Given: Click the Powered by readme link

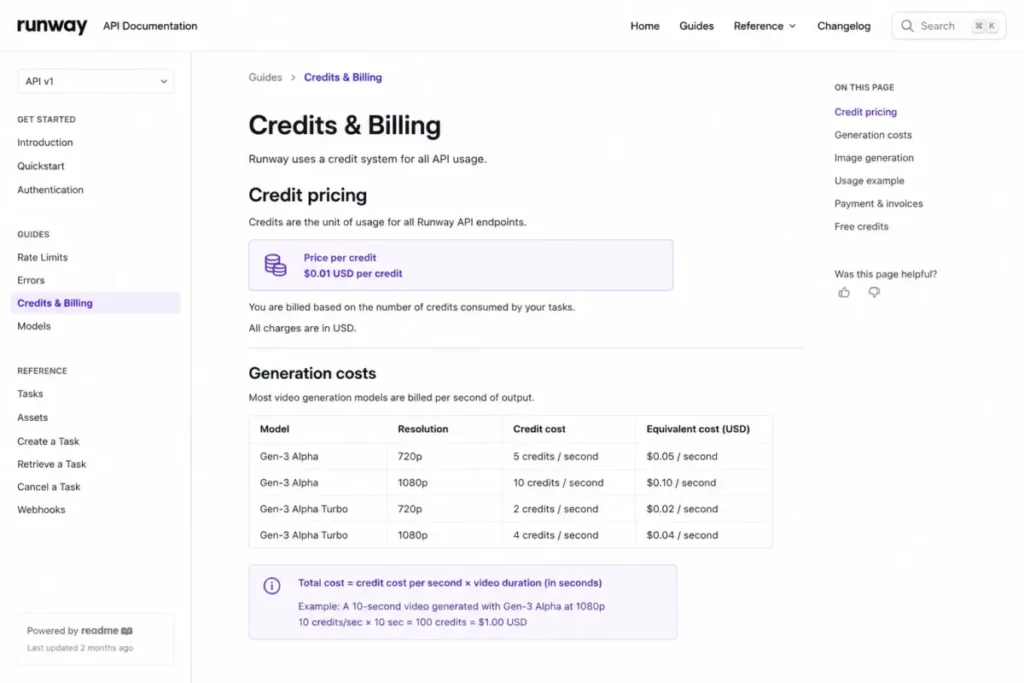Looking at the screenshot, I should pyautogui.click(x=80, y=631).
